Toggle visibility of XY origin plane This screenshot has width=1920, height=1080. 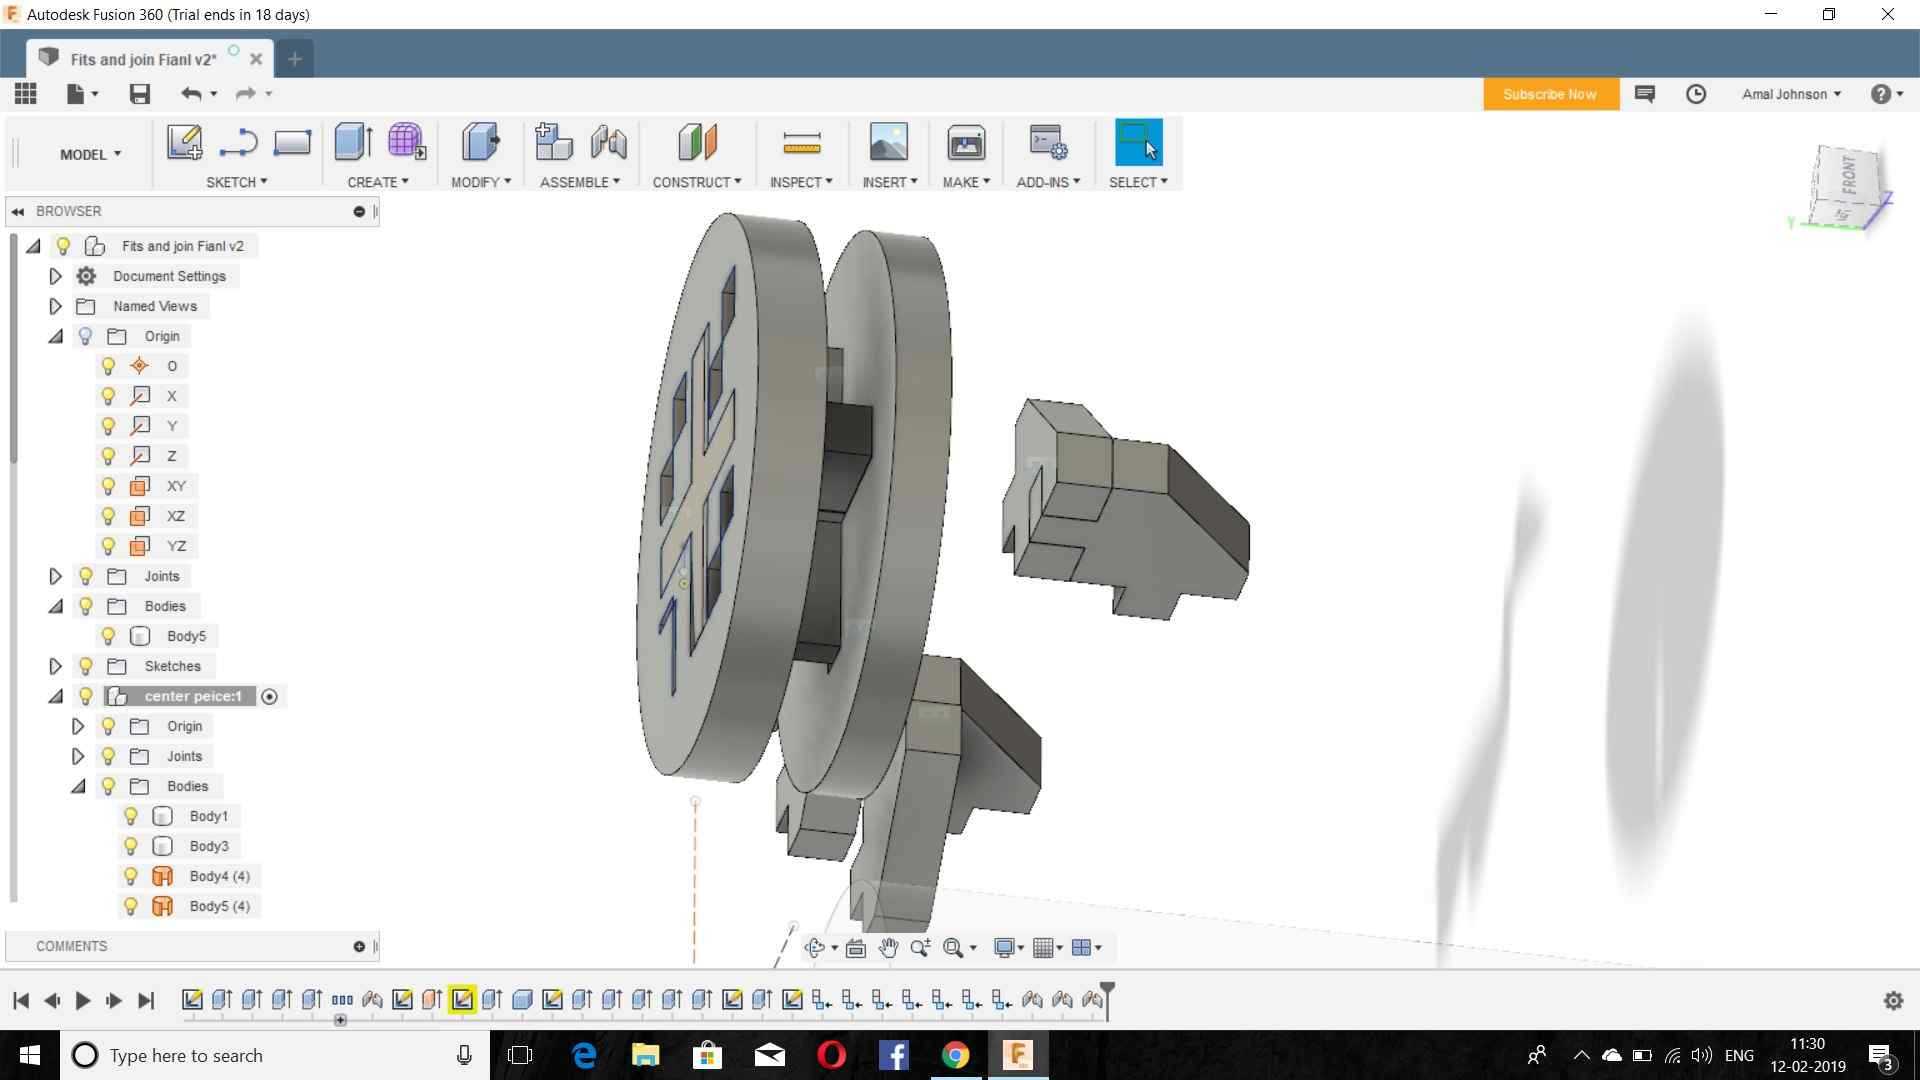pyautogui.click(x=108, y=486)
